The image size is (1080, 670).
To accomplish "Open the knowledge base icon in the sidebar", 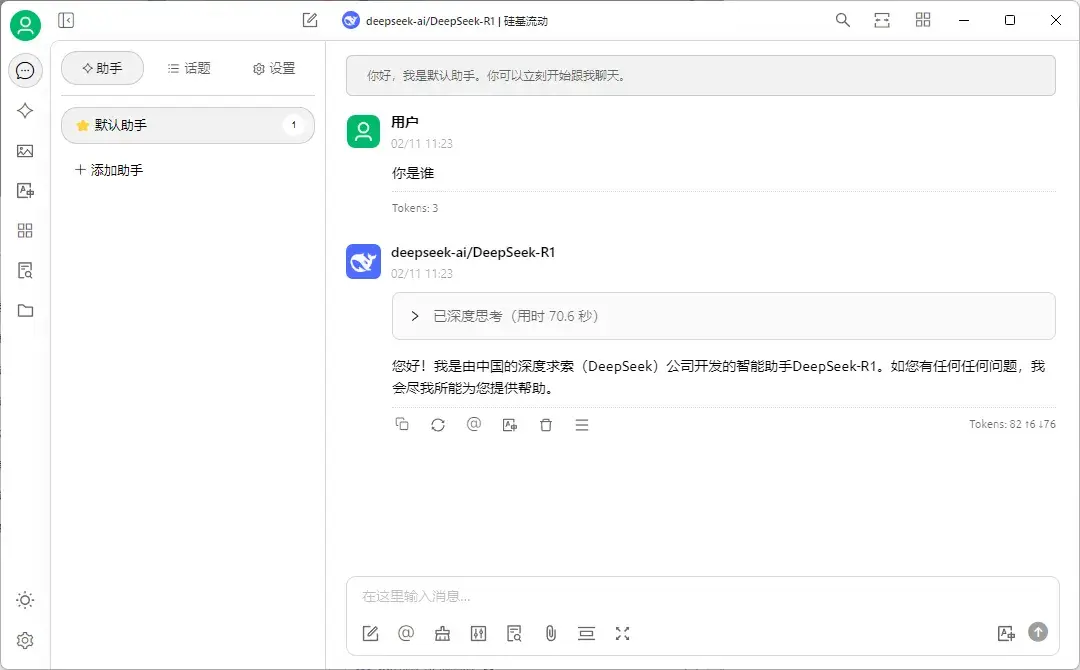I will [25, 271].
